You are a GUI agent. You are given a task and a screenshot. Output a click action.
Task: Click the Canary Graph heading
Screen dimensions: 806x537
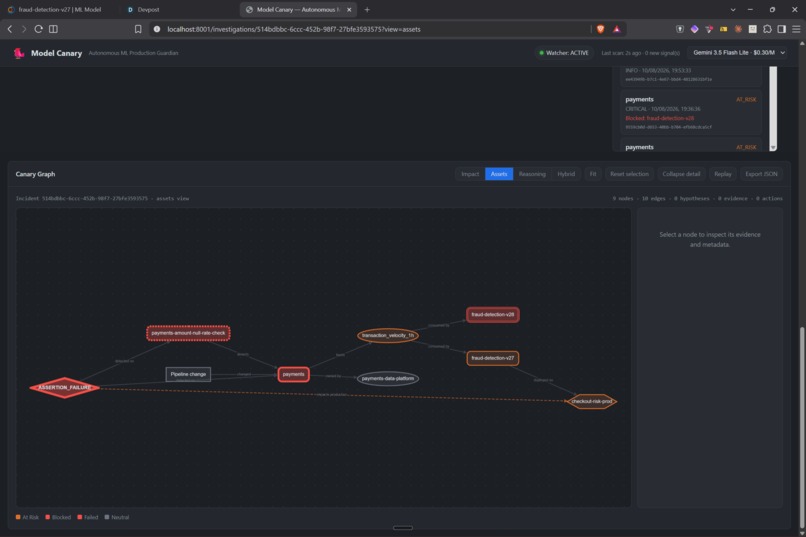[35, 174]
